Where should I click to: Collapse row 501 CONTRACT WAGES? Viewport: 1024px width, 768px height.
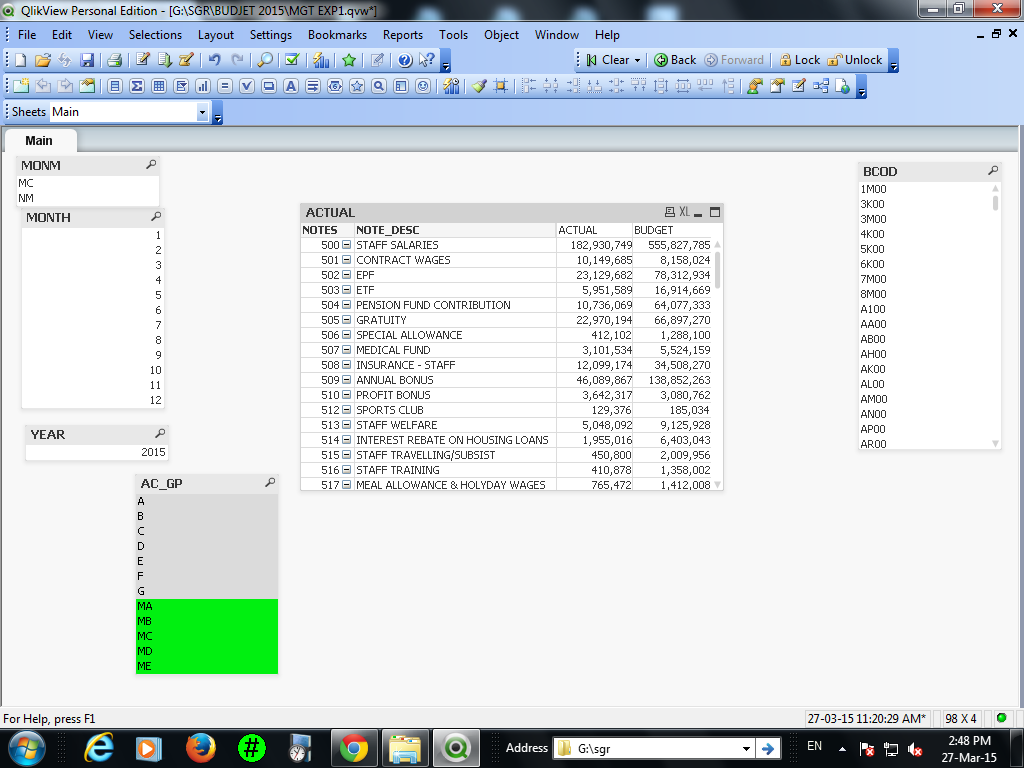click(347, 260)
